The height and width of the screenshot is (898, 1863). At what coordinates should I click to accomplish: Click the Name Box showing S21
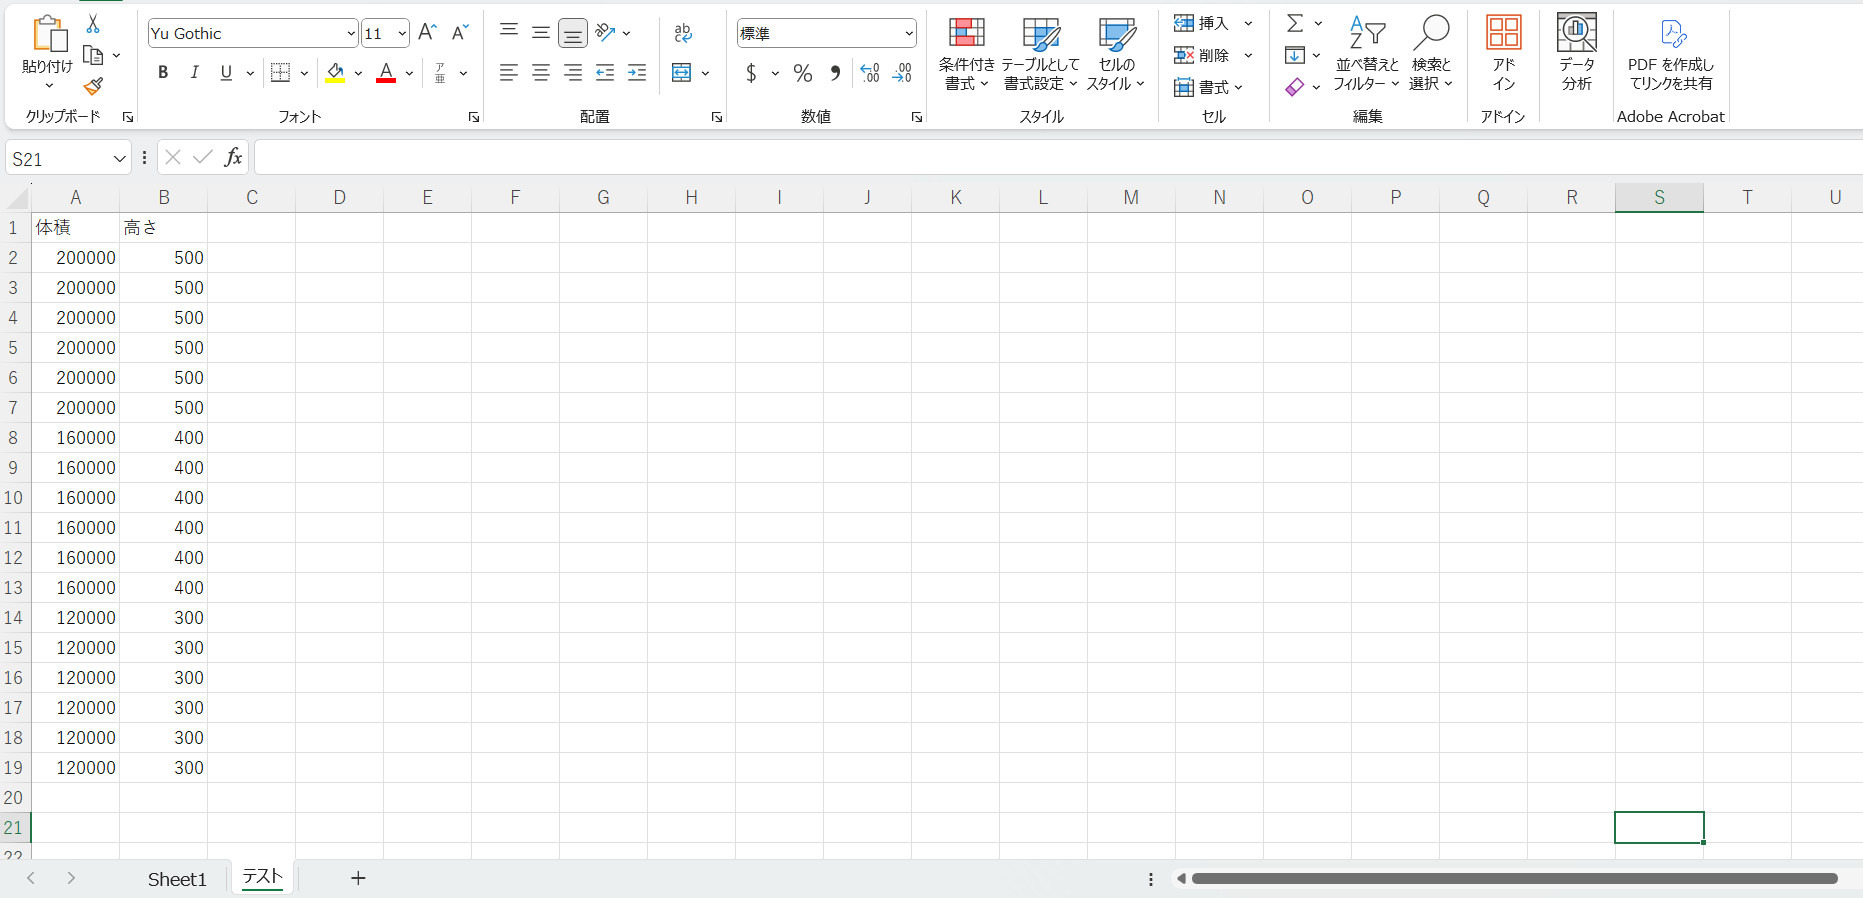(58, 159)
